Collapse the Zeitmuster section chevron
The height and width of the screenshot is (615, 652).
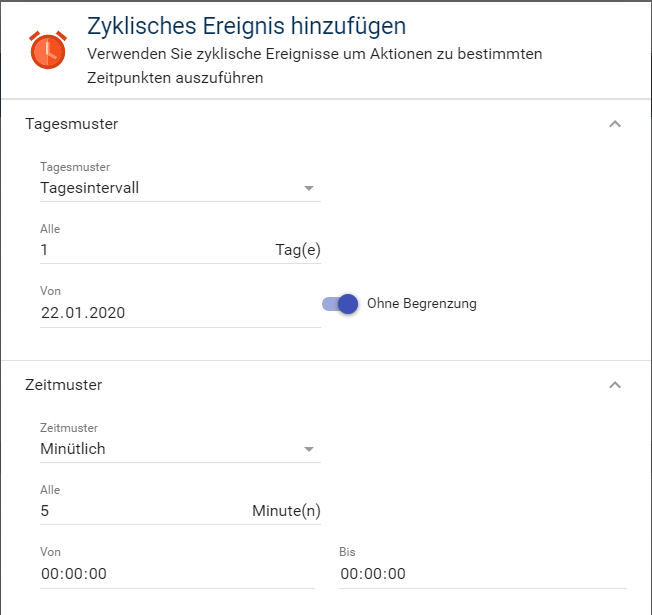click(x=615, y=385)
